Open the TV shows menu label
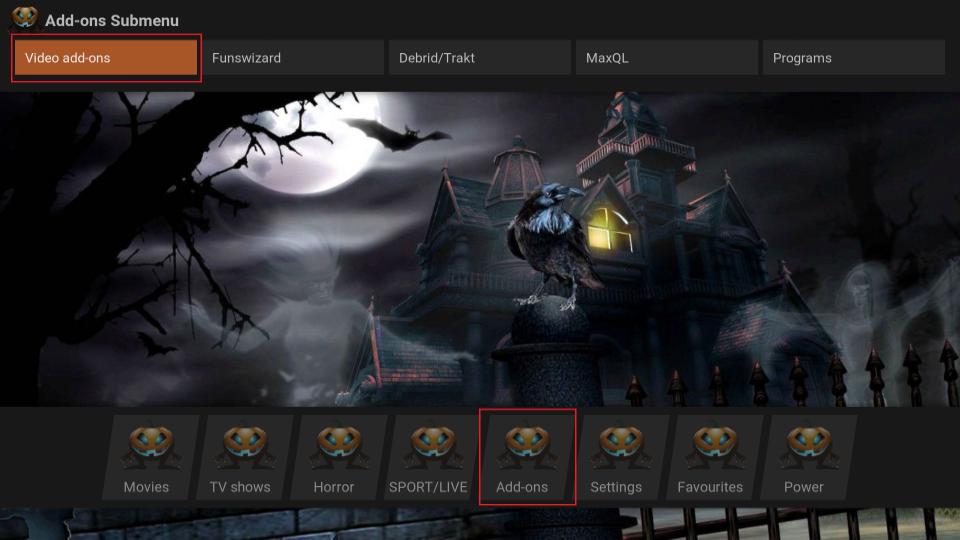960x540 pixels. pos(240,487)
